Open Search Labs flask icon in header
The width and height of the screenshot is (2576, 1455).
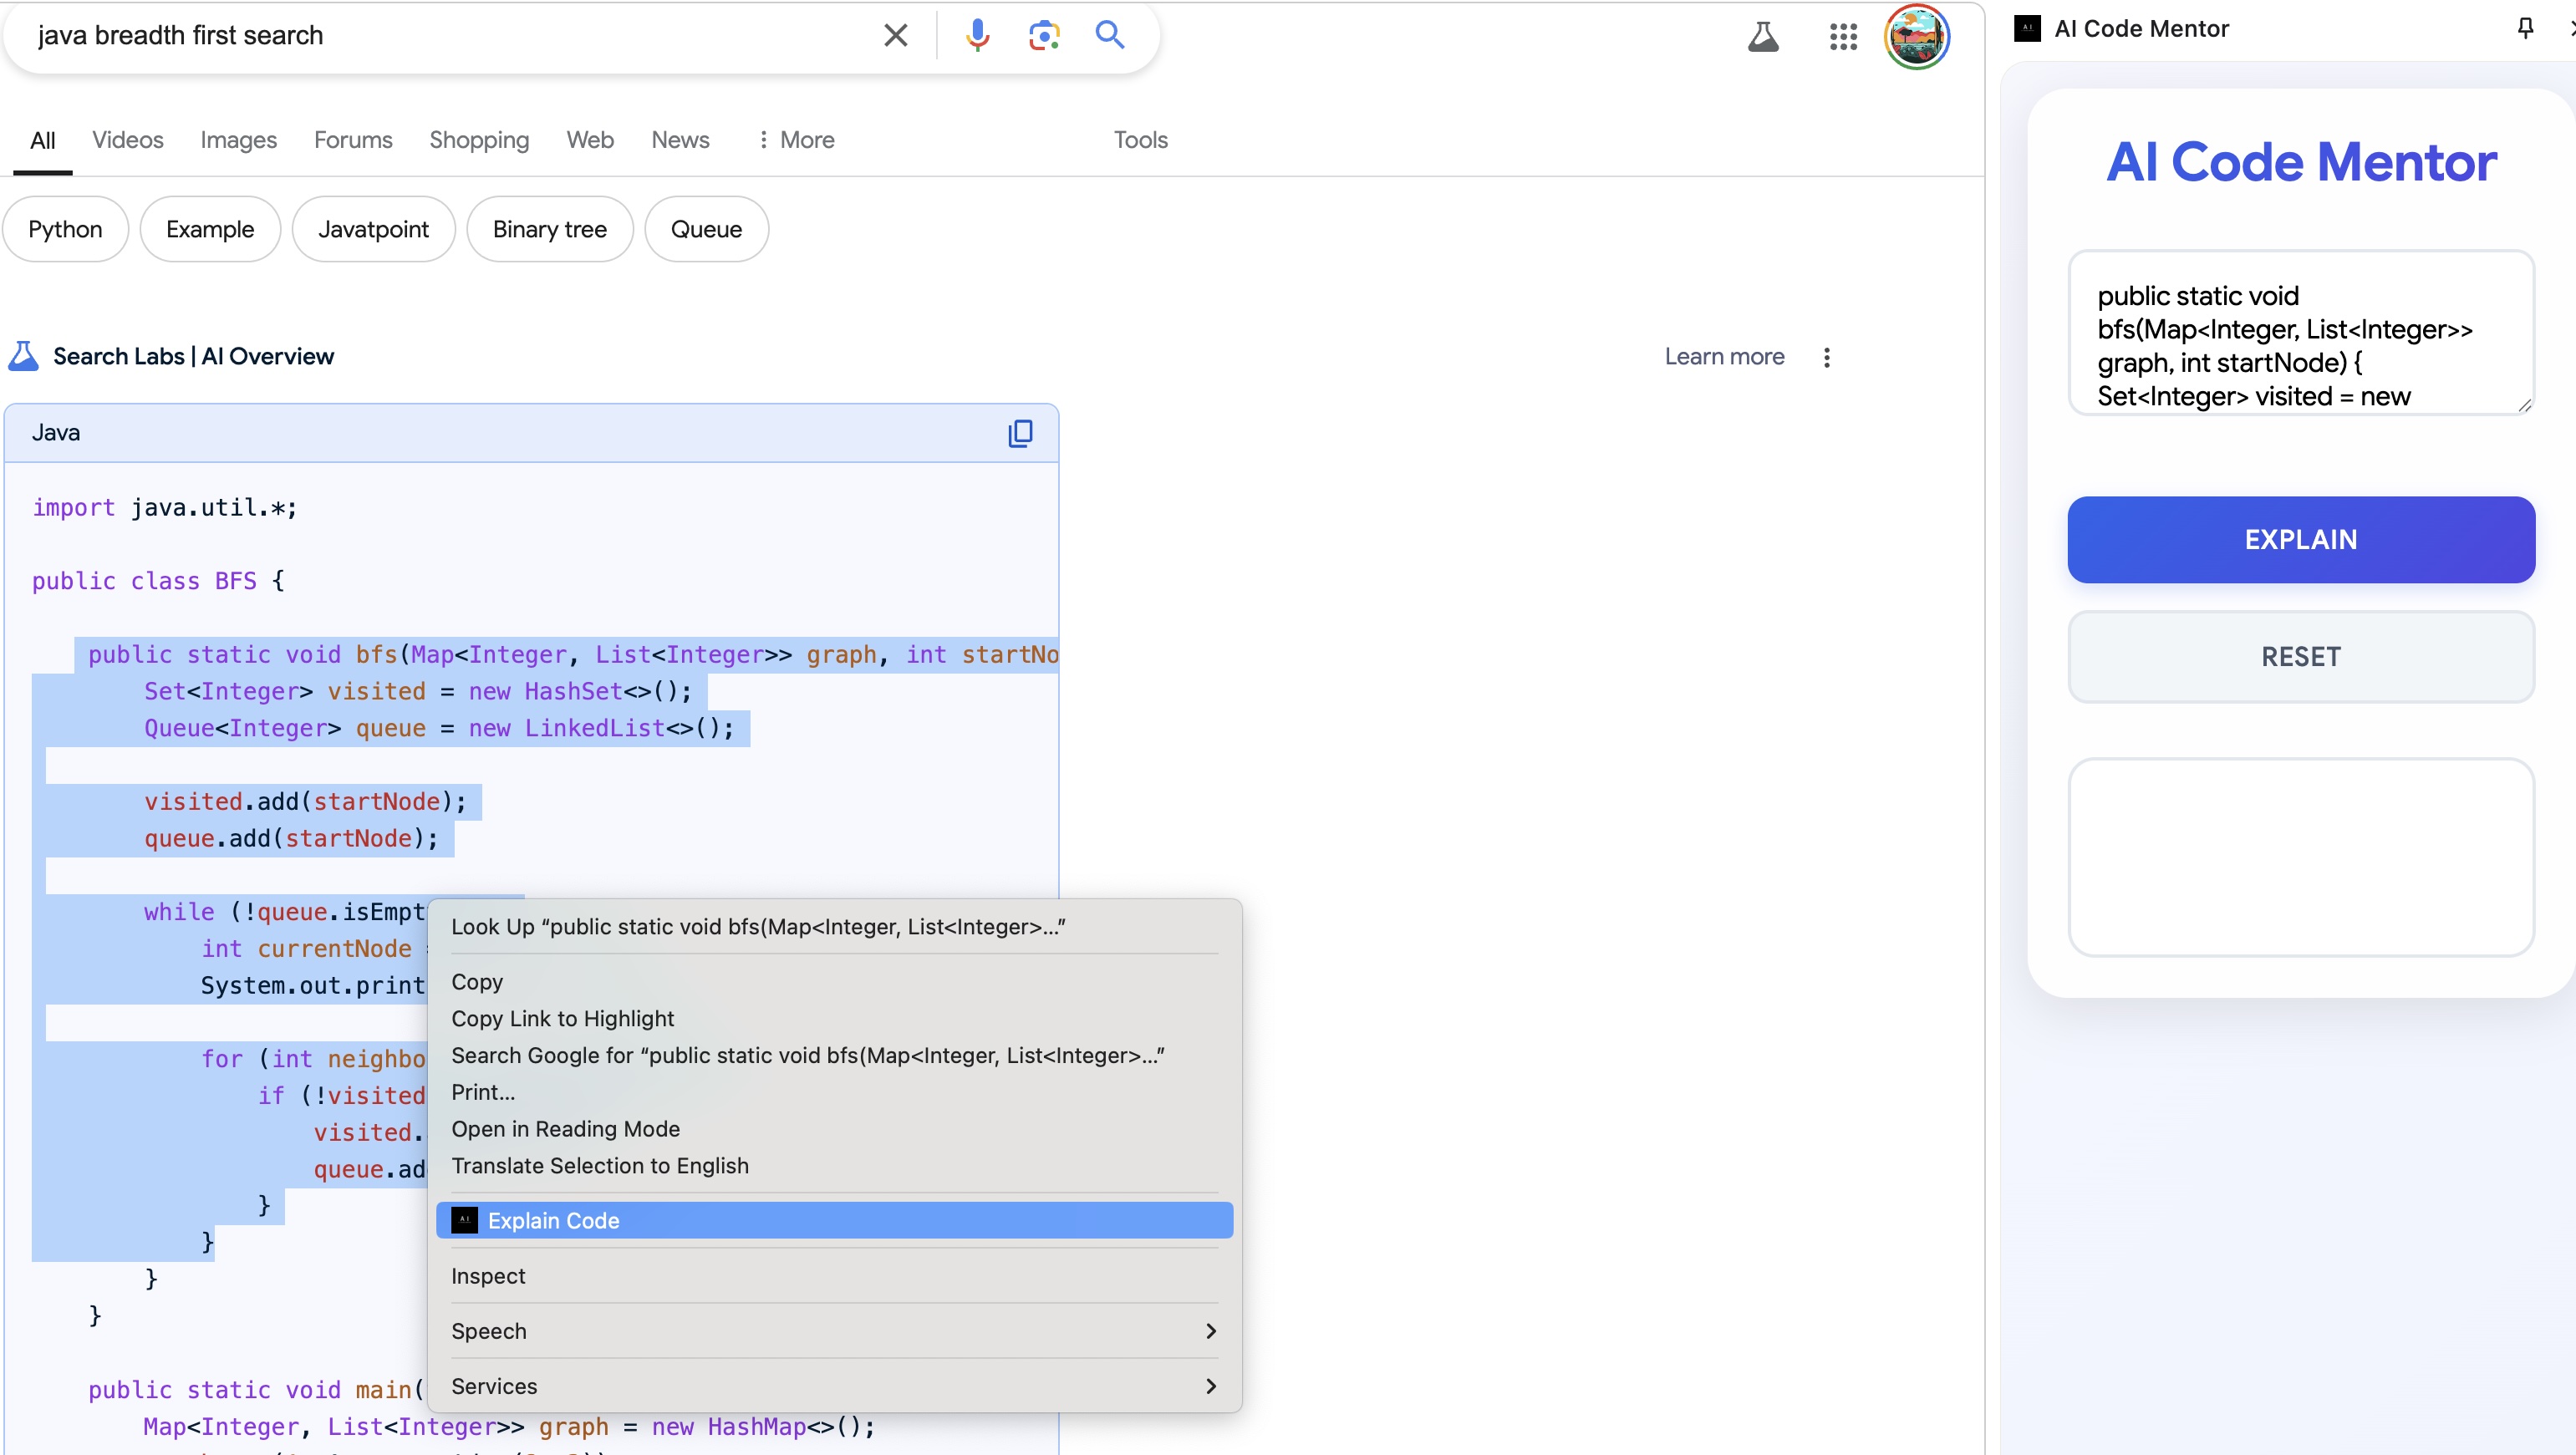1763,38
